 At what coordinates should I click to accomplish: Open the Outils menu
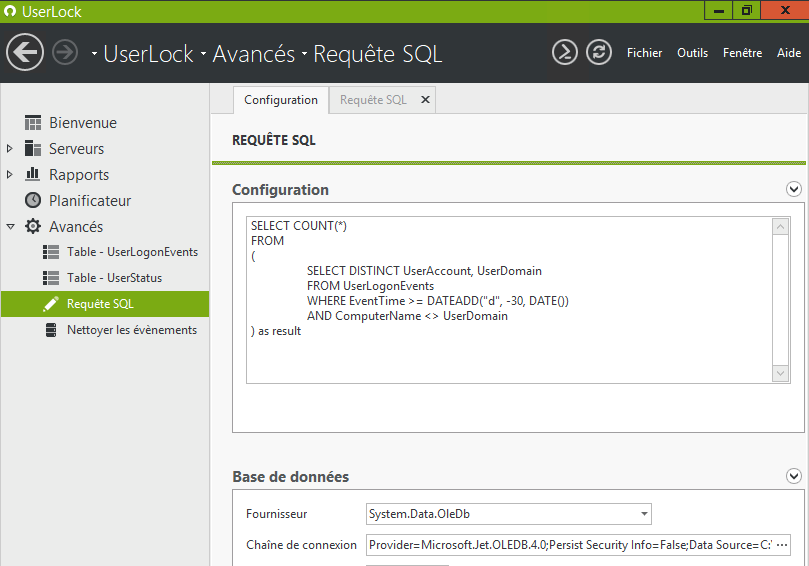692,53
